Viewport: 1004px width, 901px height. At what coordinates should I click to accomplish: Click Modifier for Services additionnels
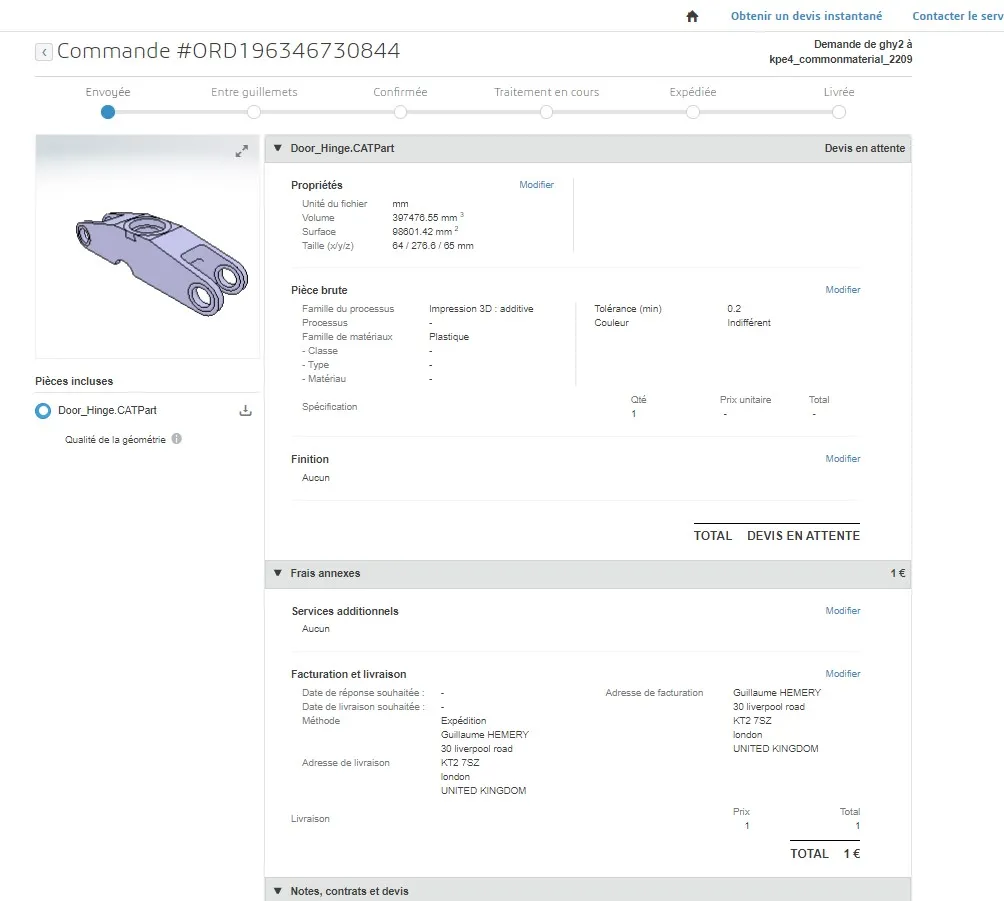pos(842,611)
